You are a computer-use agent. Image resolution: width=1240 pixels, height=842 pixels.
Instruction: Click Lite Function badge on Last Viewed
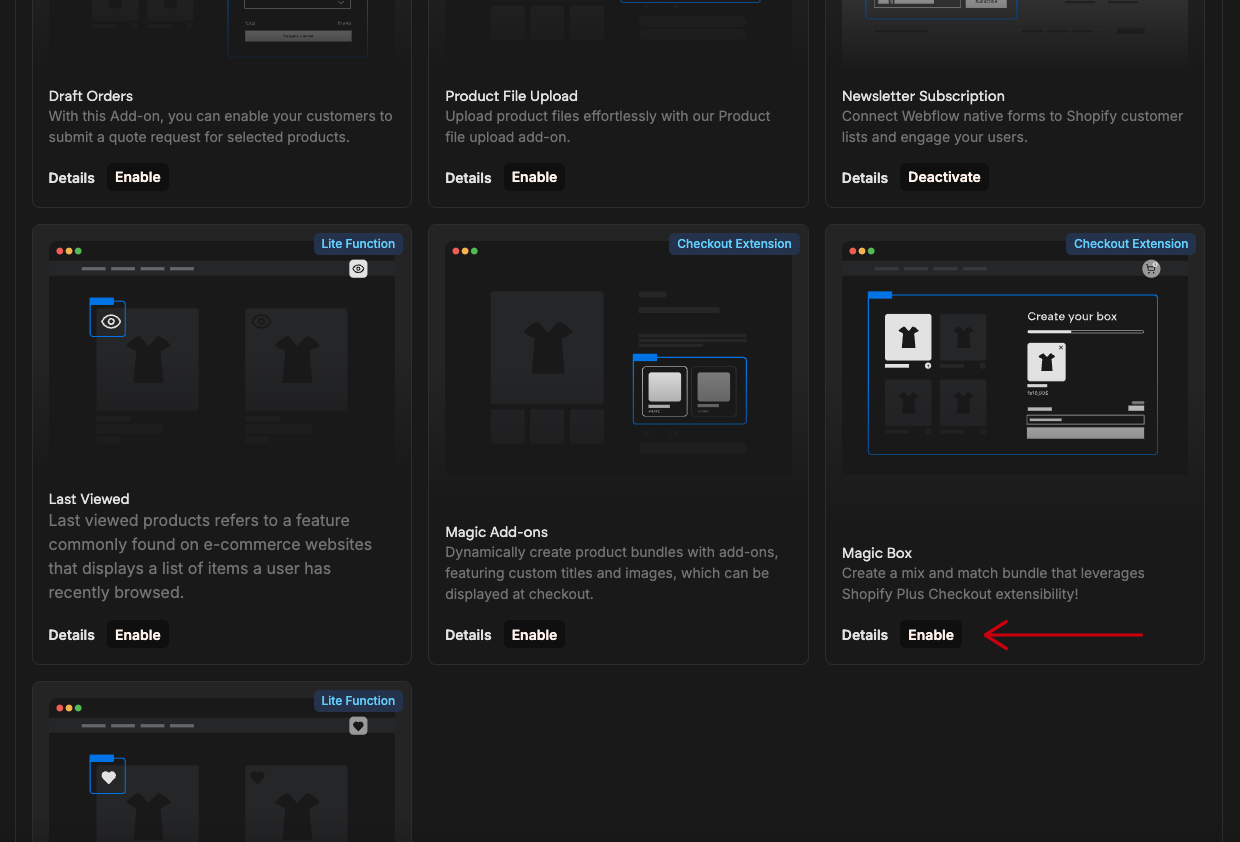(358, 244)
